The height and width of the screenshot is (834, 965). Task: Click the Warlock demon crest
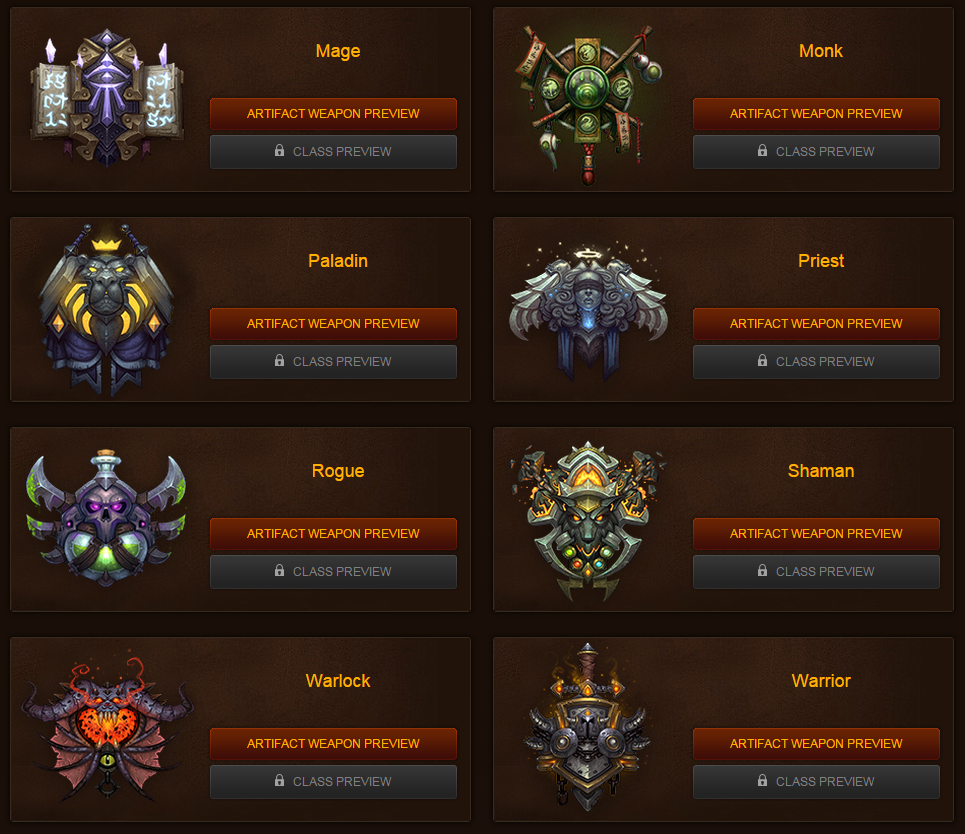[x=107, y=730]
